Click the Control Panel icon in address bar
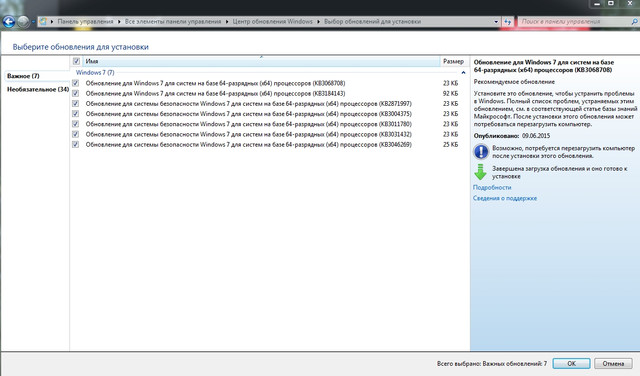 (43, 22)
